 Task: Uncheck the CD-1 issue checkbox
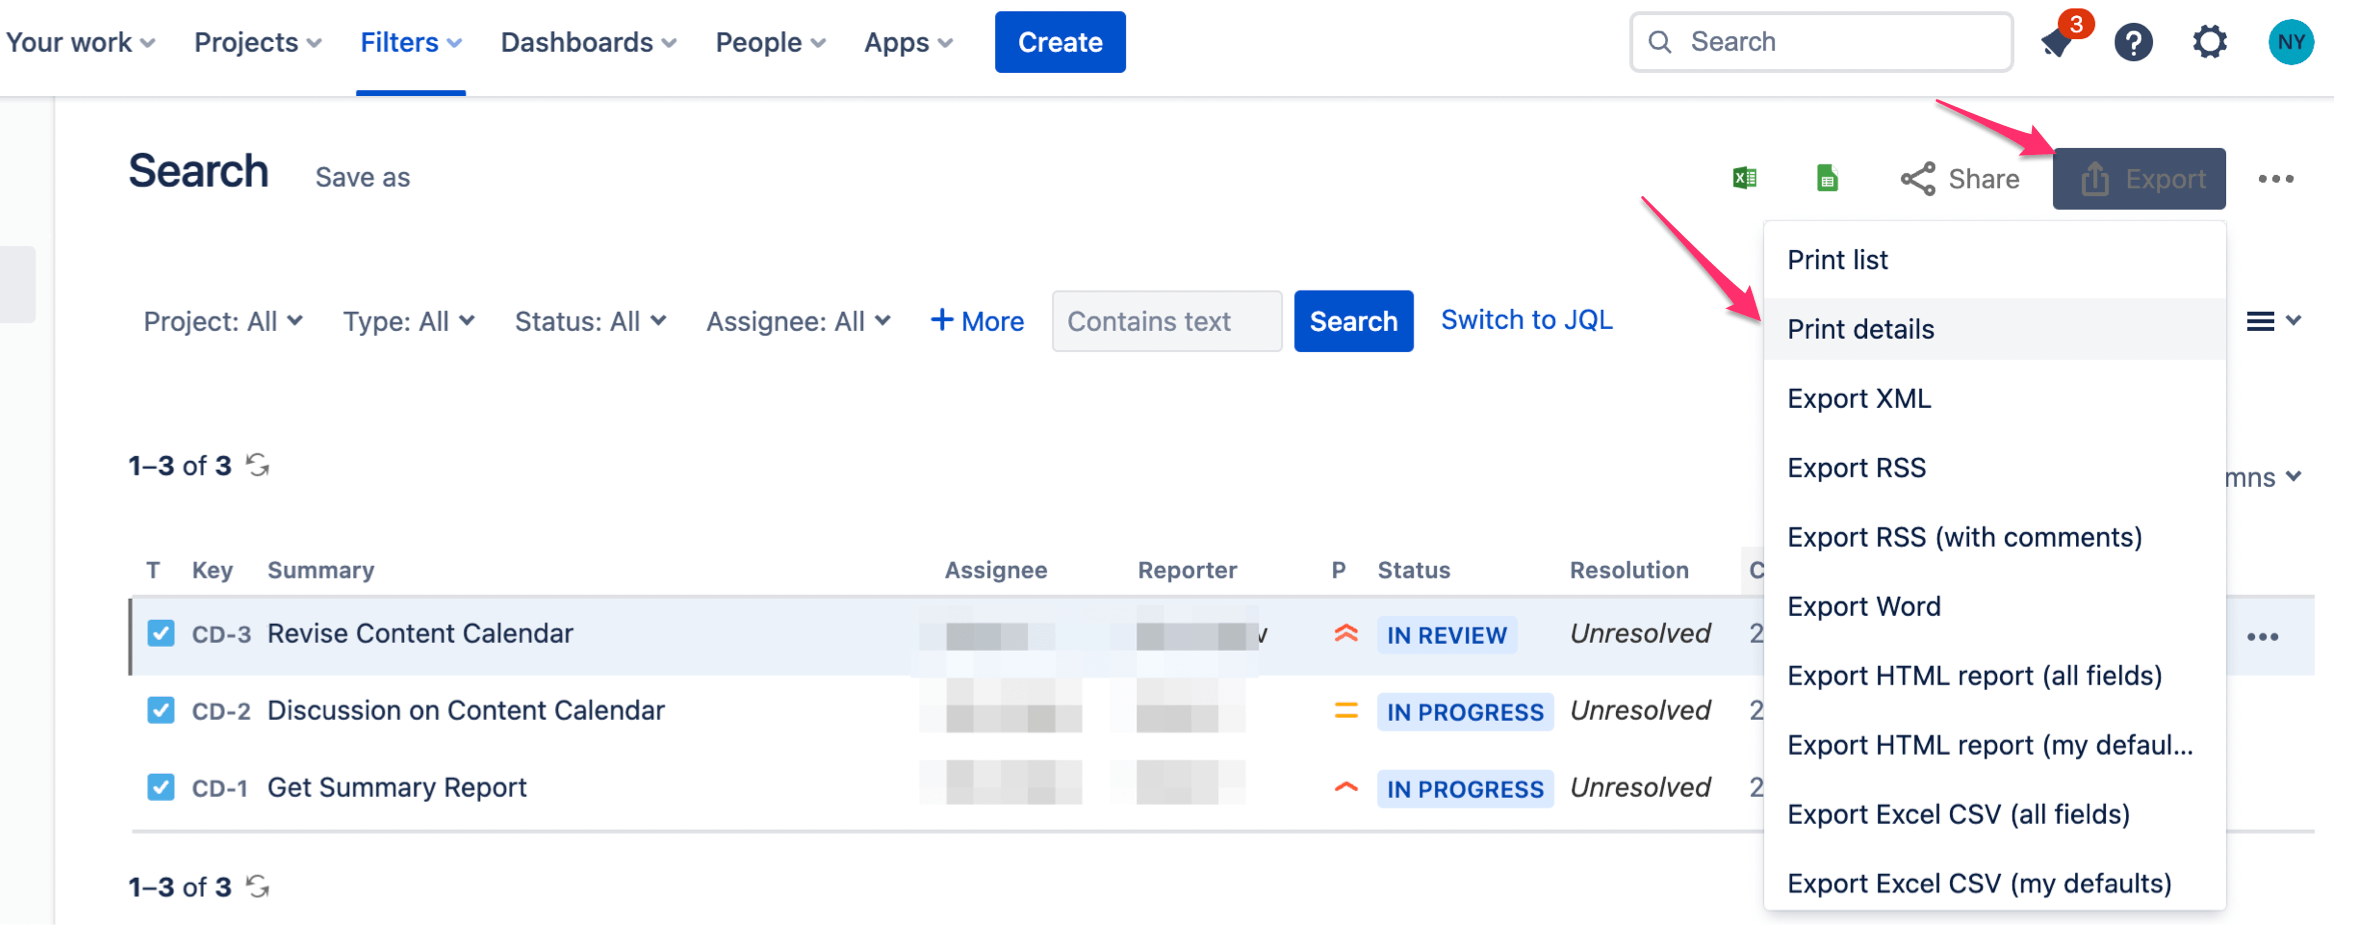click(161, 787)
